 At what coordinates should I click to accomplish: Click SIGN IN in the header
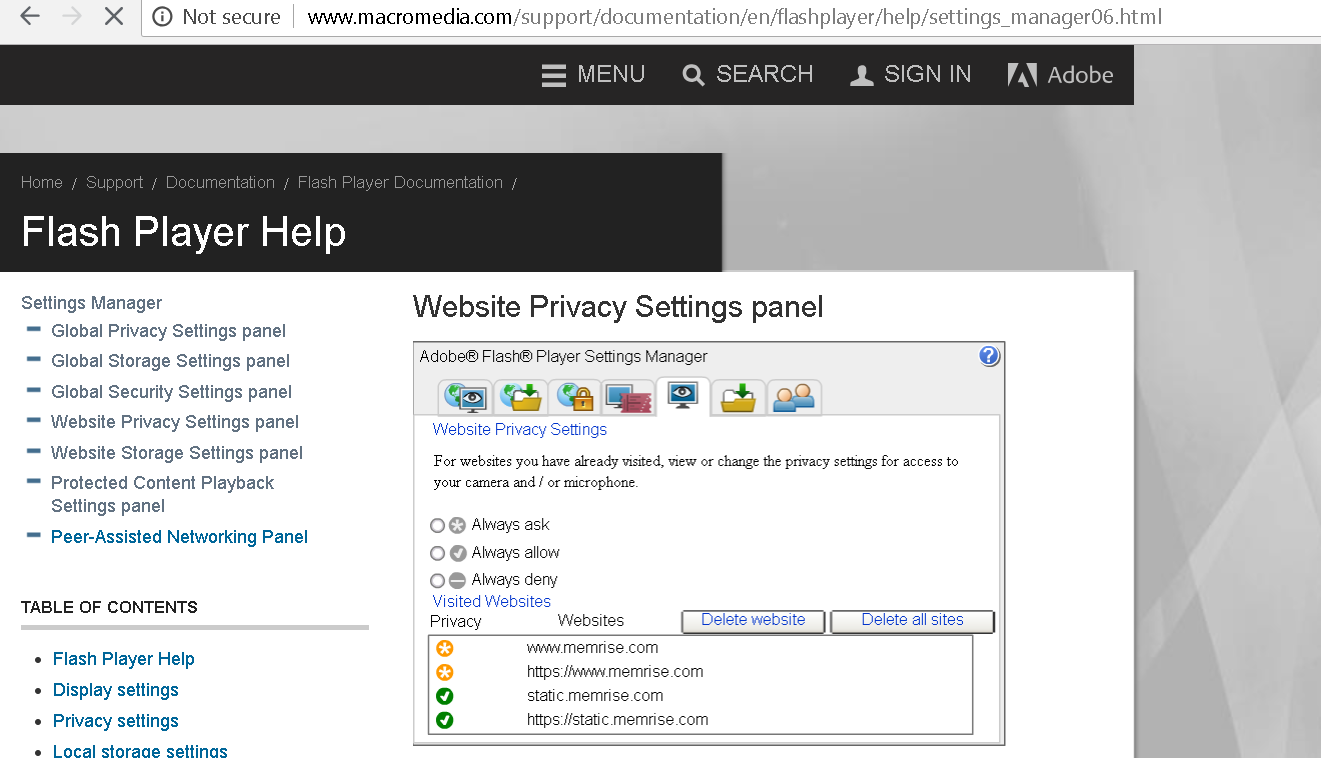click(x=910, y=75)
